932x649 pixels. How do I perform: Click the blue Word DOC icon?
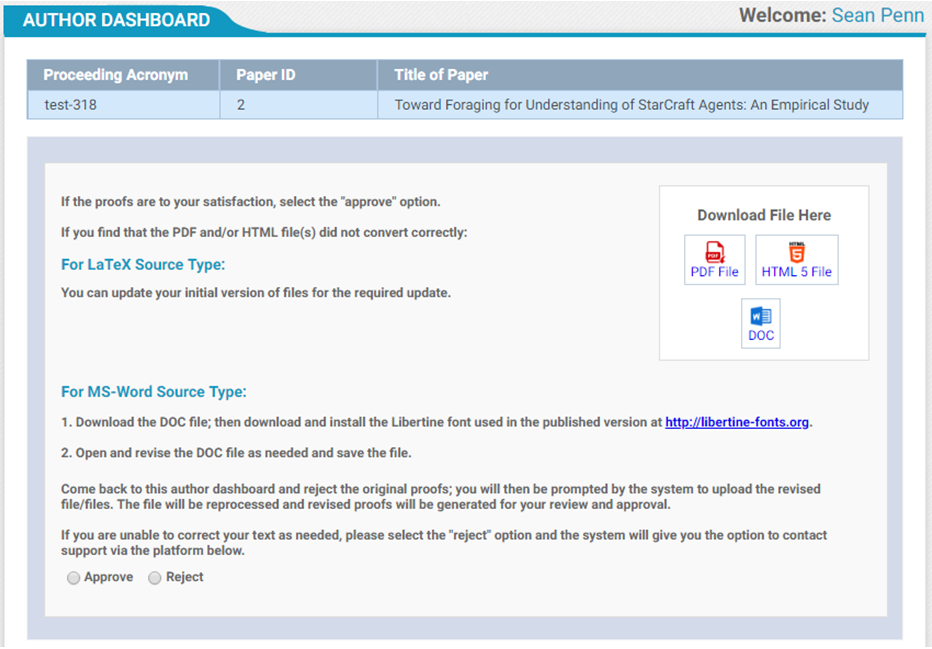[x=761, y=317]
